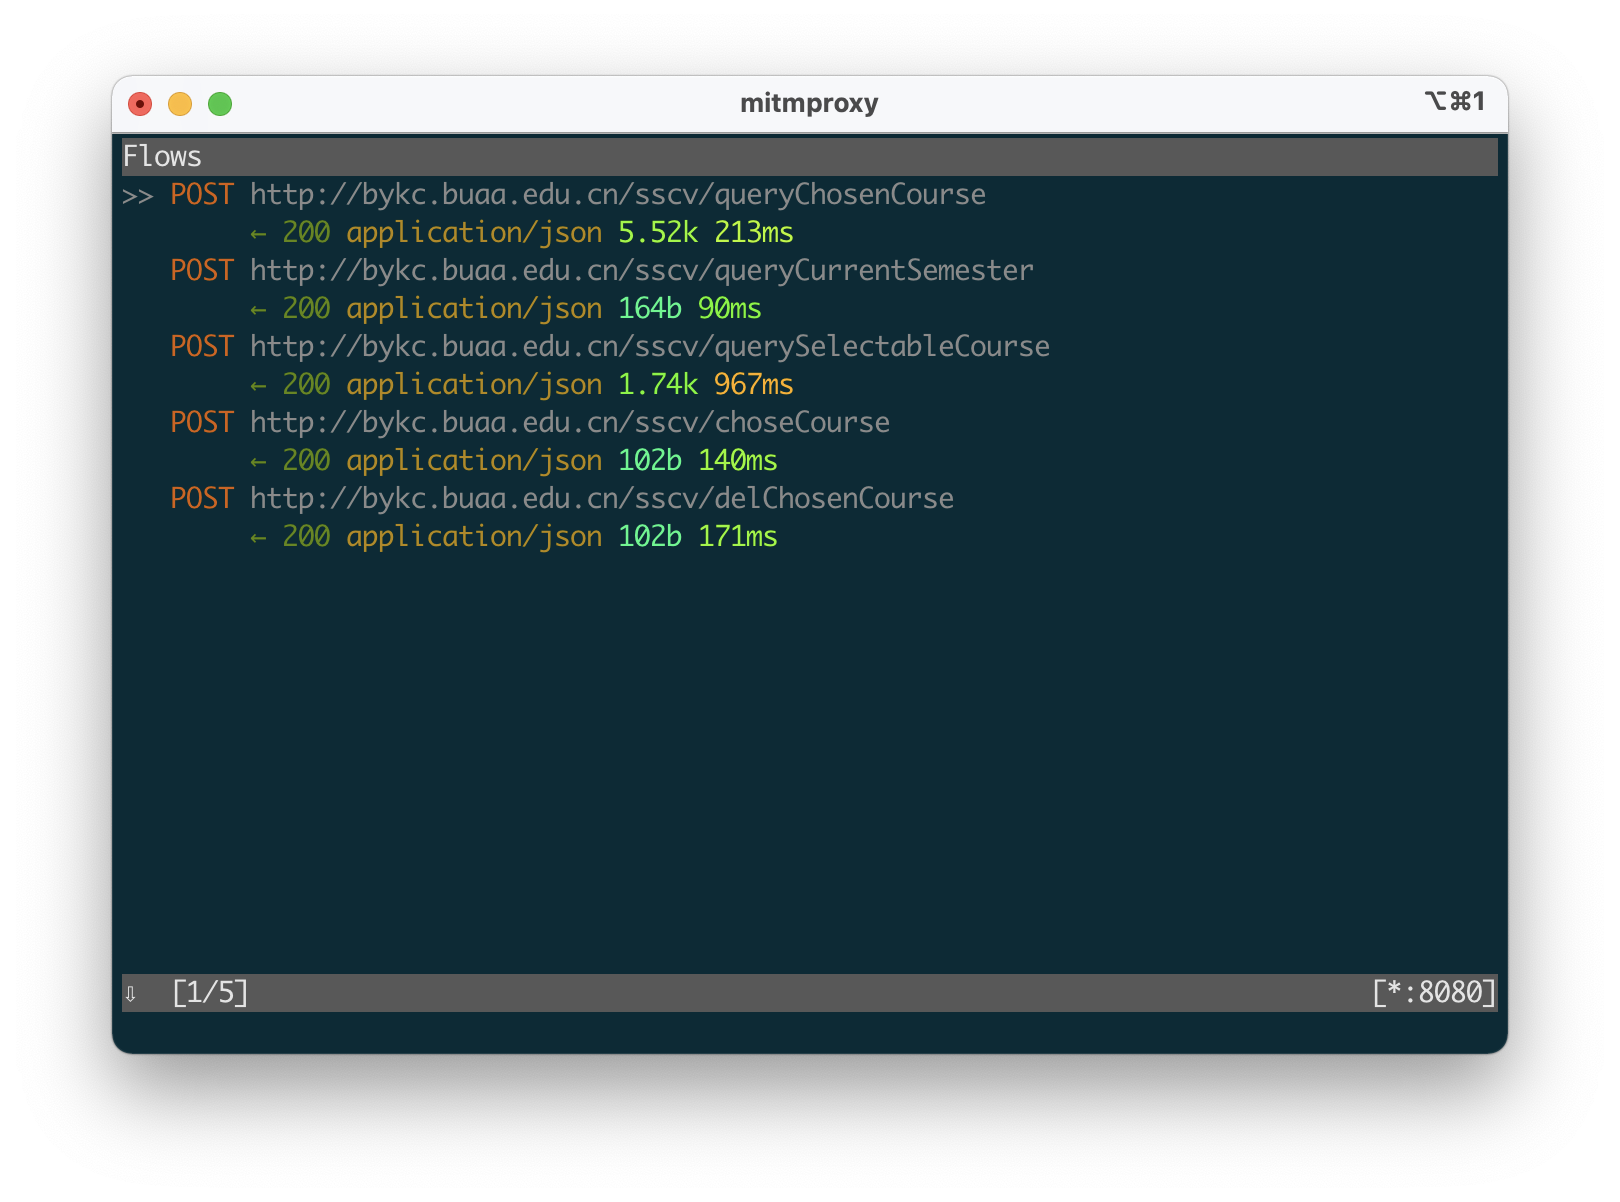
Task: Click the red close window button
Action: click(140, 104)
